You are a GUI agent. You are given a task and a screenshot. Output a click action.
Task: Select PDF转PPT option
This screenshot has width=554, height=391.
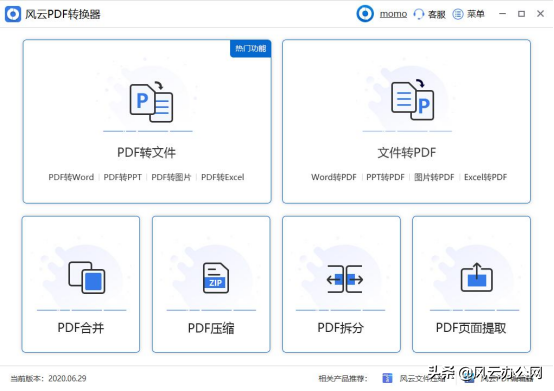click(x=123, y=177)
